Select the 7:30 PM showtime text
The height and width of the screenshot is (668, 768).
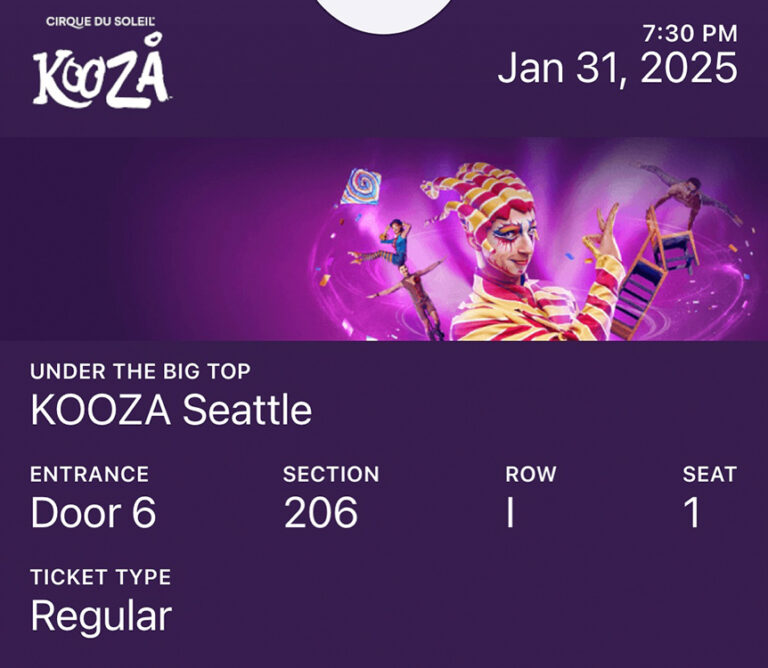coord(690,33)
